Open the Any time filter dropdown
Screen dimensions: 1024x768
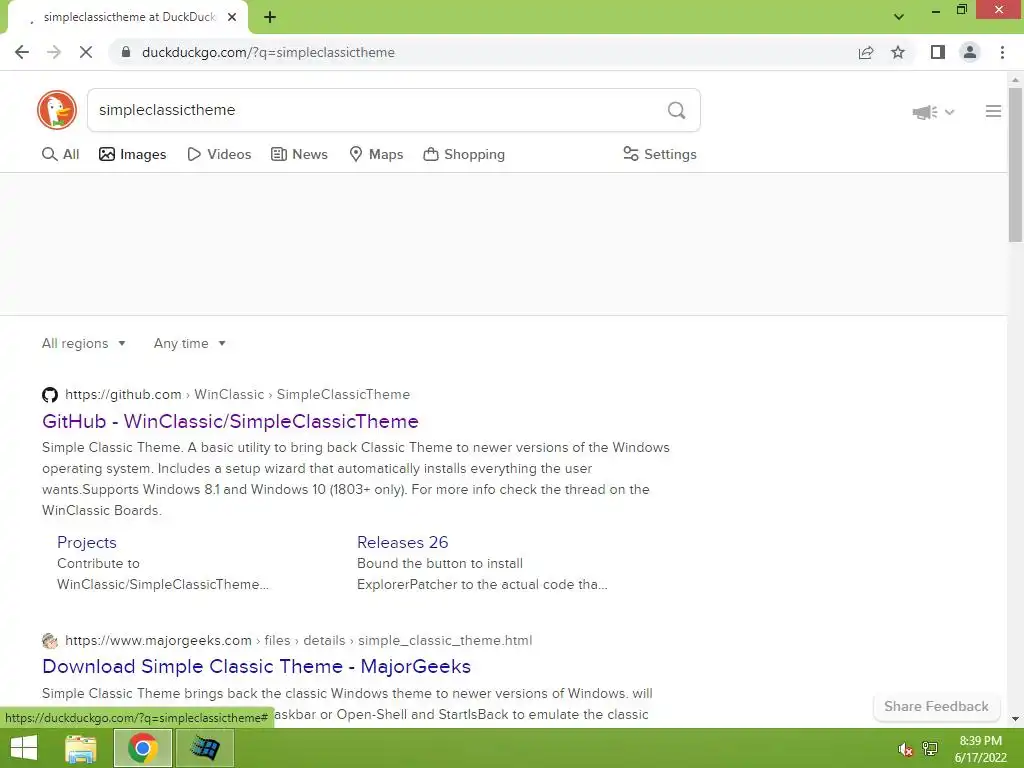[x=190, y=344]
